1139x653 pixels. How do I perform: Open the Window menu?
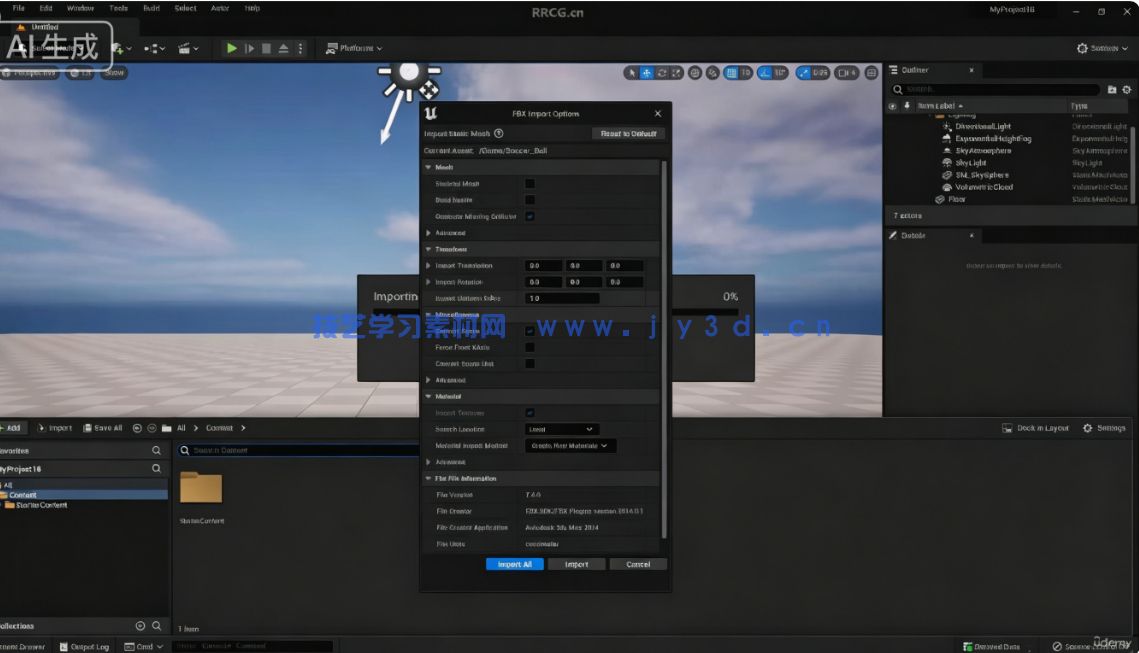80,8
